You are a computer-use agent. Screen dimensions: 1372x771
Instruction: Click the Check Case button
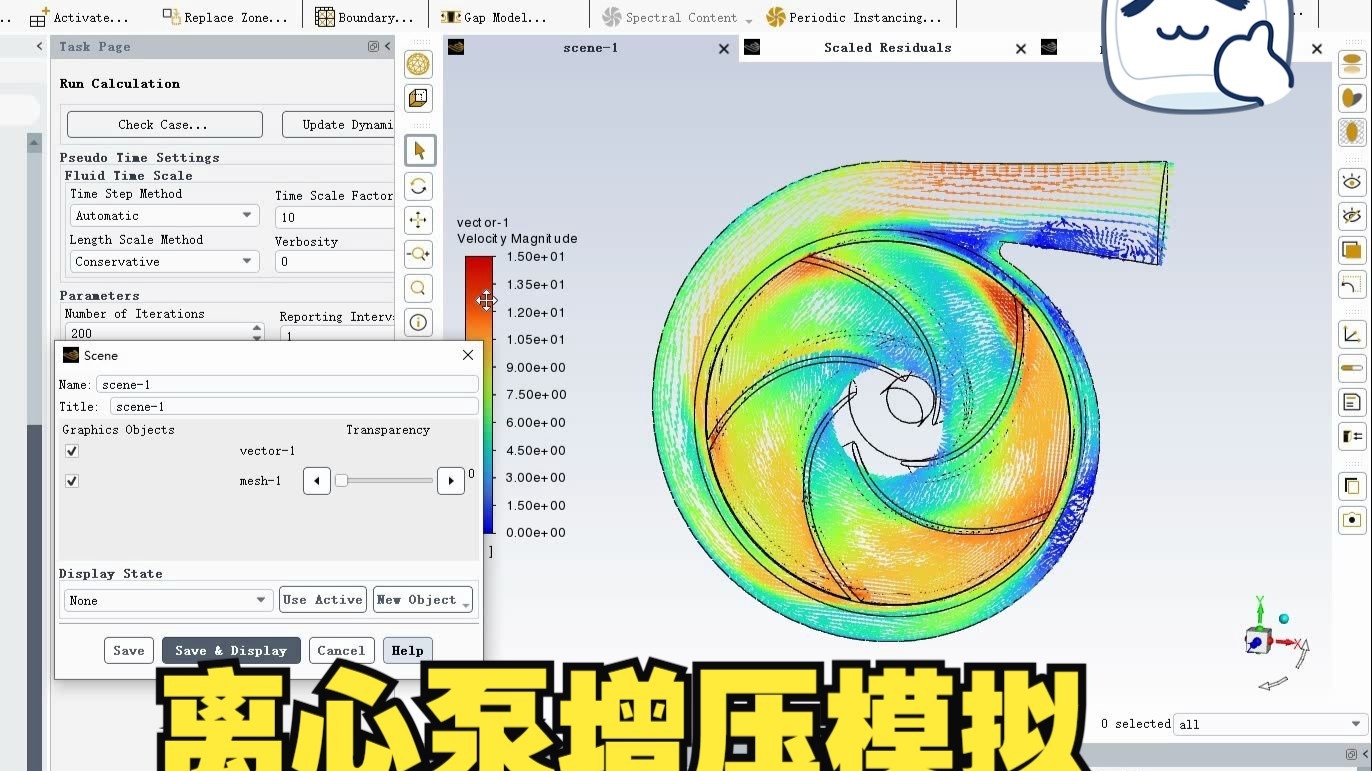pos(164,124)
